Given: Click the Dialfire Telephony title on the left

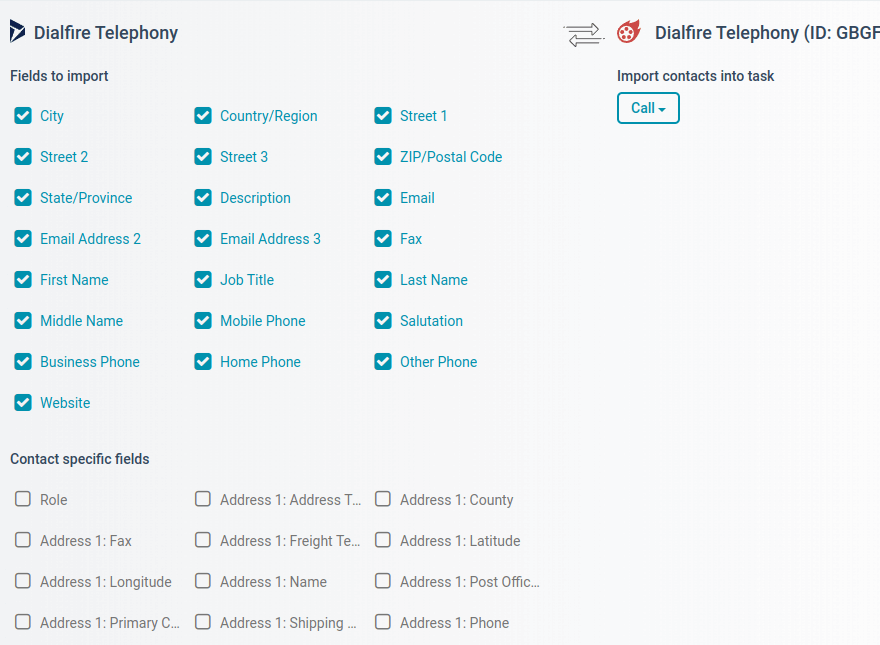Looking at the screenshot, I should coord(106,33).
